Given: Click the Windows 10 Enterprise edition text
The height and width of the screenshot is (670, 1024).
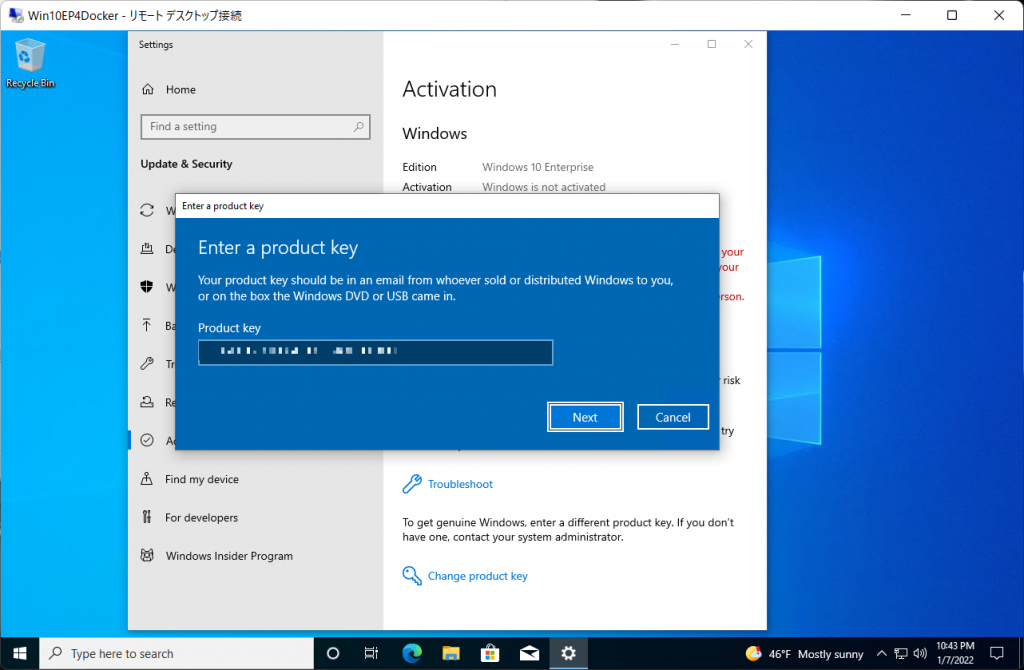Looking at the screenshot, I should click(x=537, y=167).
